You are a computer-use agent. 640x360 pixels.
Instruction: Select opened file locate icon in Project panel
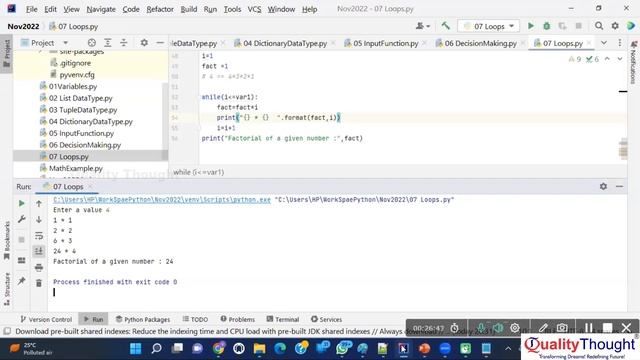pyautogui.click(x=92, y=42)
